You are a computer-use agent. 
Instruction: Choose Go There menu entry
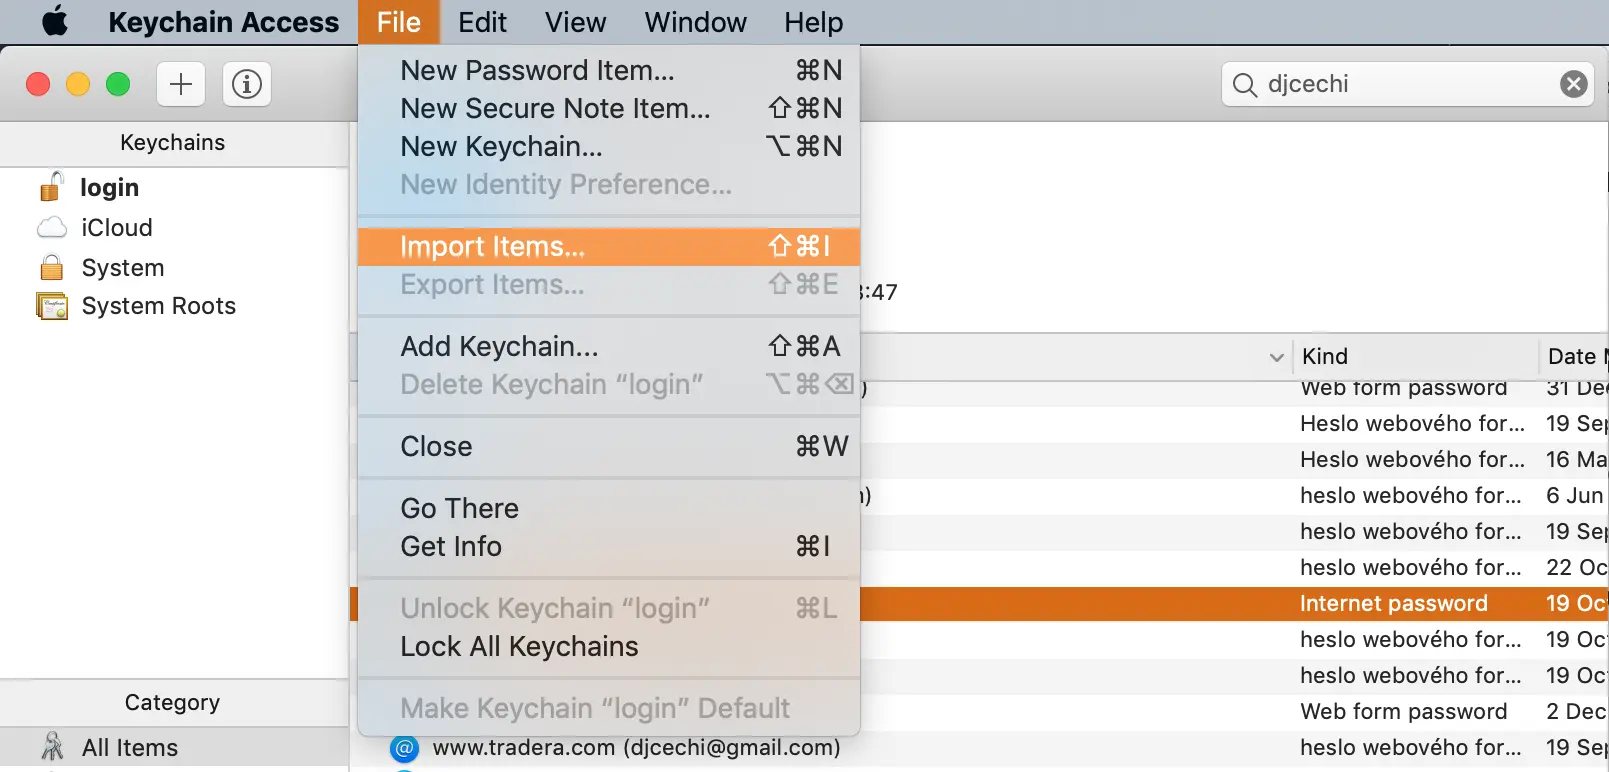[x=609, y=508]
